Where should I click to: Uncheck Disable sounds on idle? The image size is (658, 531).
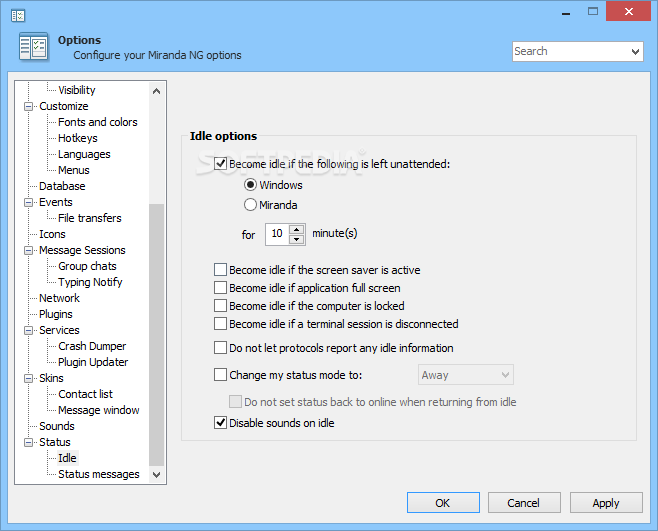point(220,422)
